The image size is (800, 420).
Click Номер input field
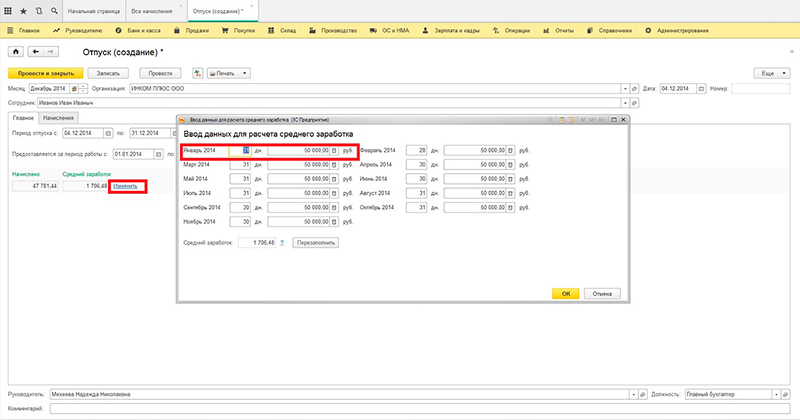click(x=761, y=89)
